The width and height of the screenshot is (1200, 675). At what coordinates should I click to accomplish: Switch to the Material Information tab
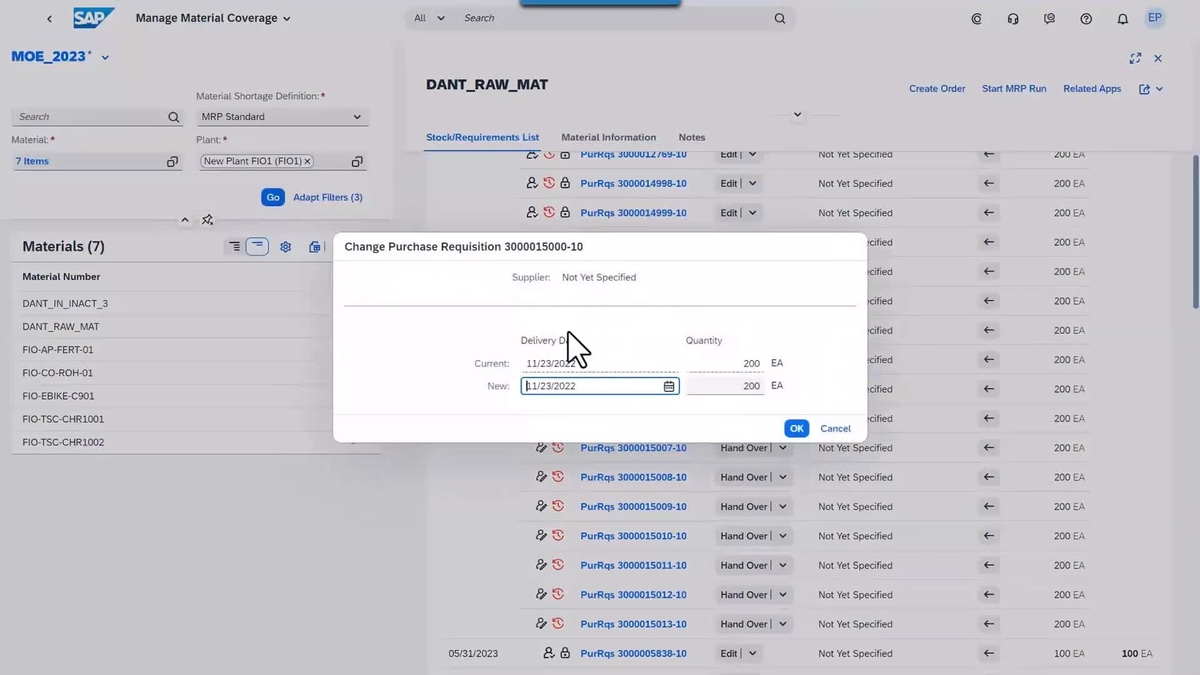click(x=608, y=137)
